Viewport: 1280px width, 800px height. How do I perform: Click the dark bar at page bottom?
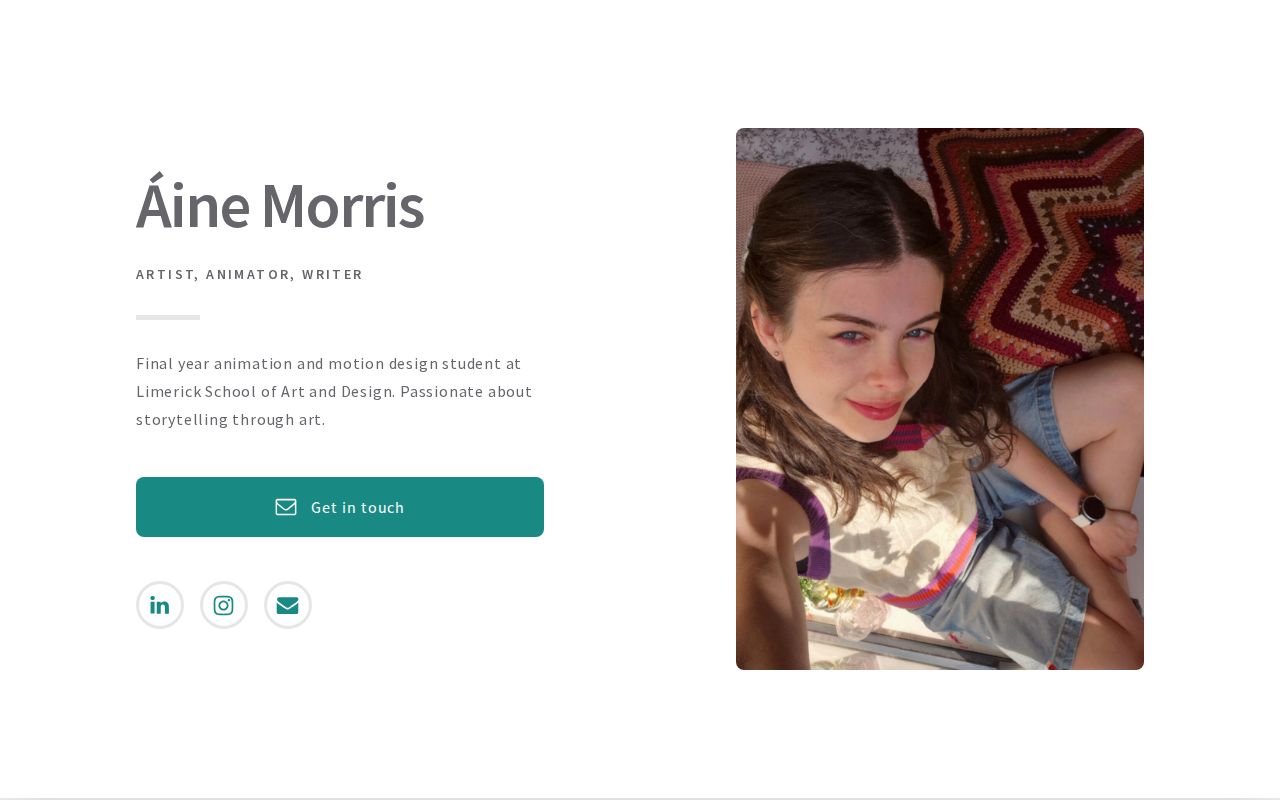click(x=640, y=797)
